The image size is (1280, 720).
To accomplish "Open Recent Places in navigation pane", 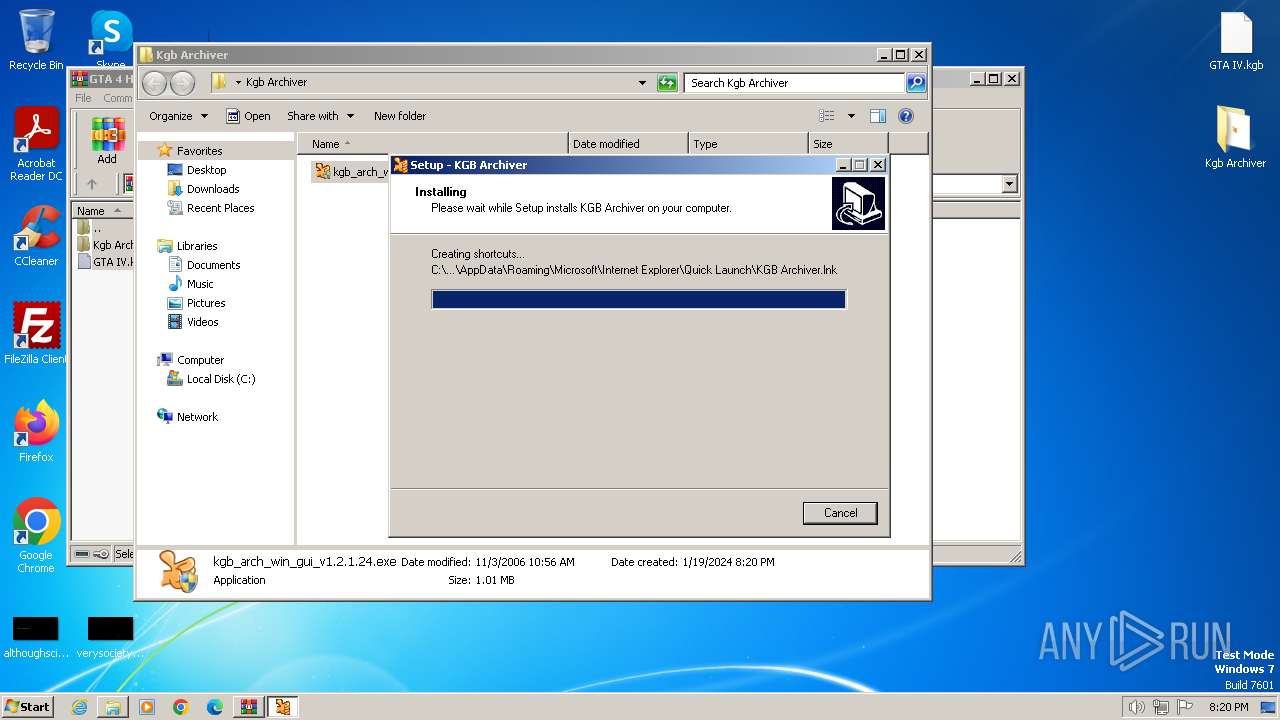I will point(220,208).
